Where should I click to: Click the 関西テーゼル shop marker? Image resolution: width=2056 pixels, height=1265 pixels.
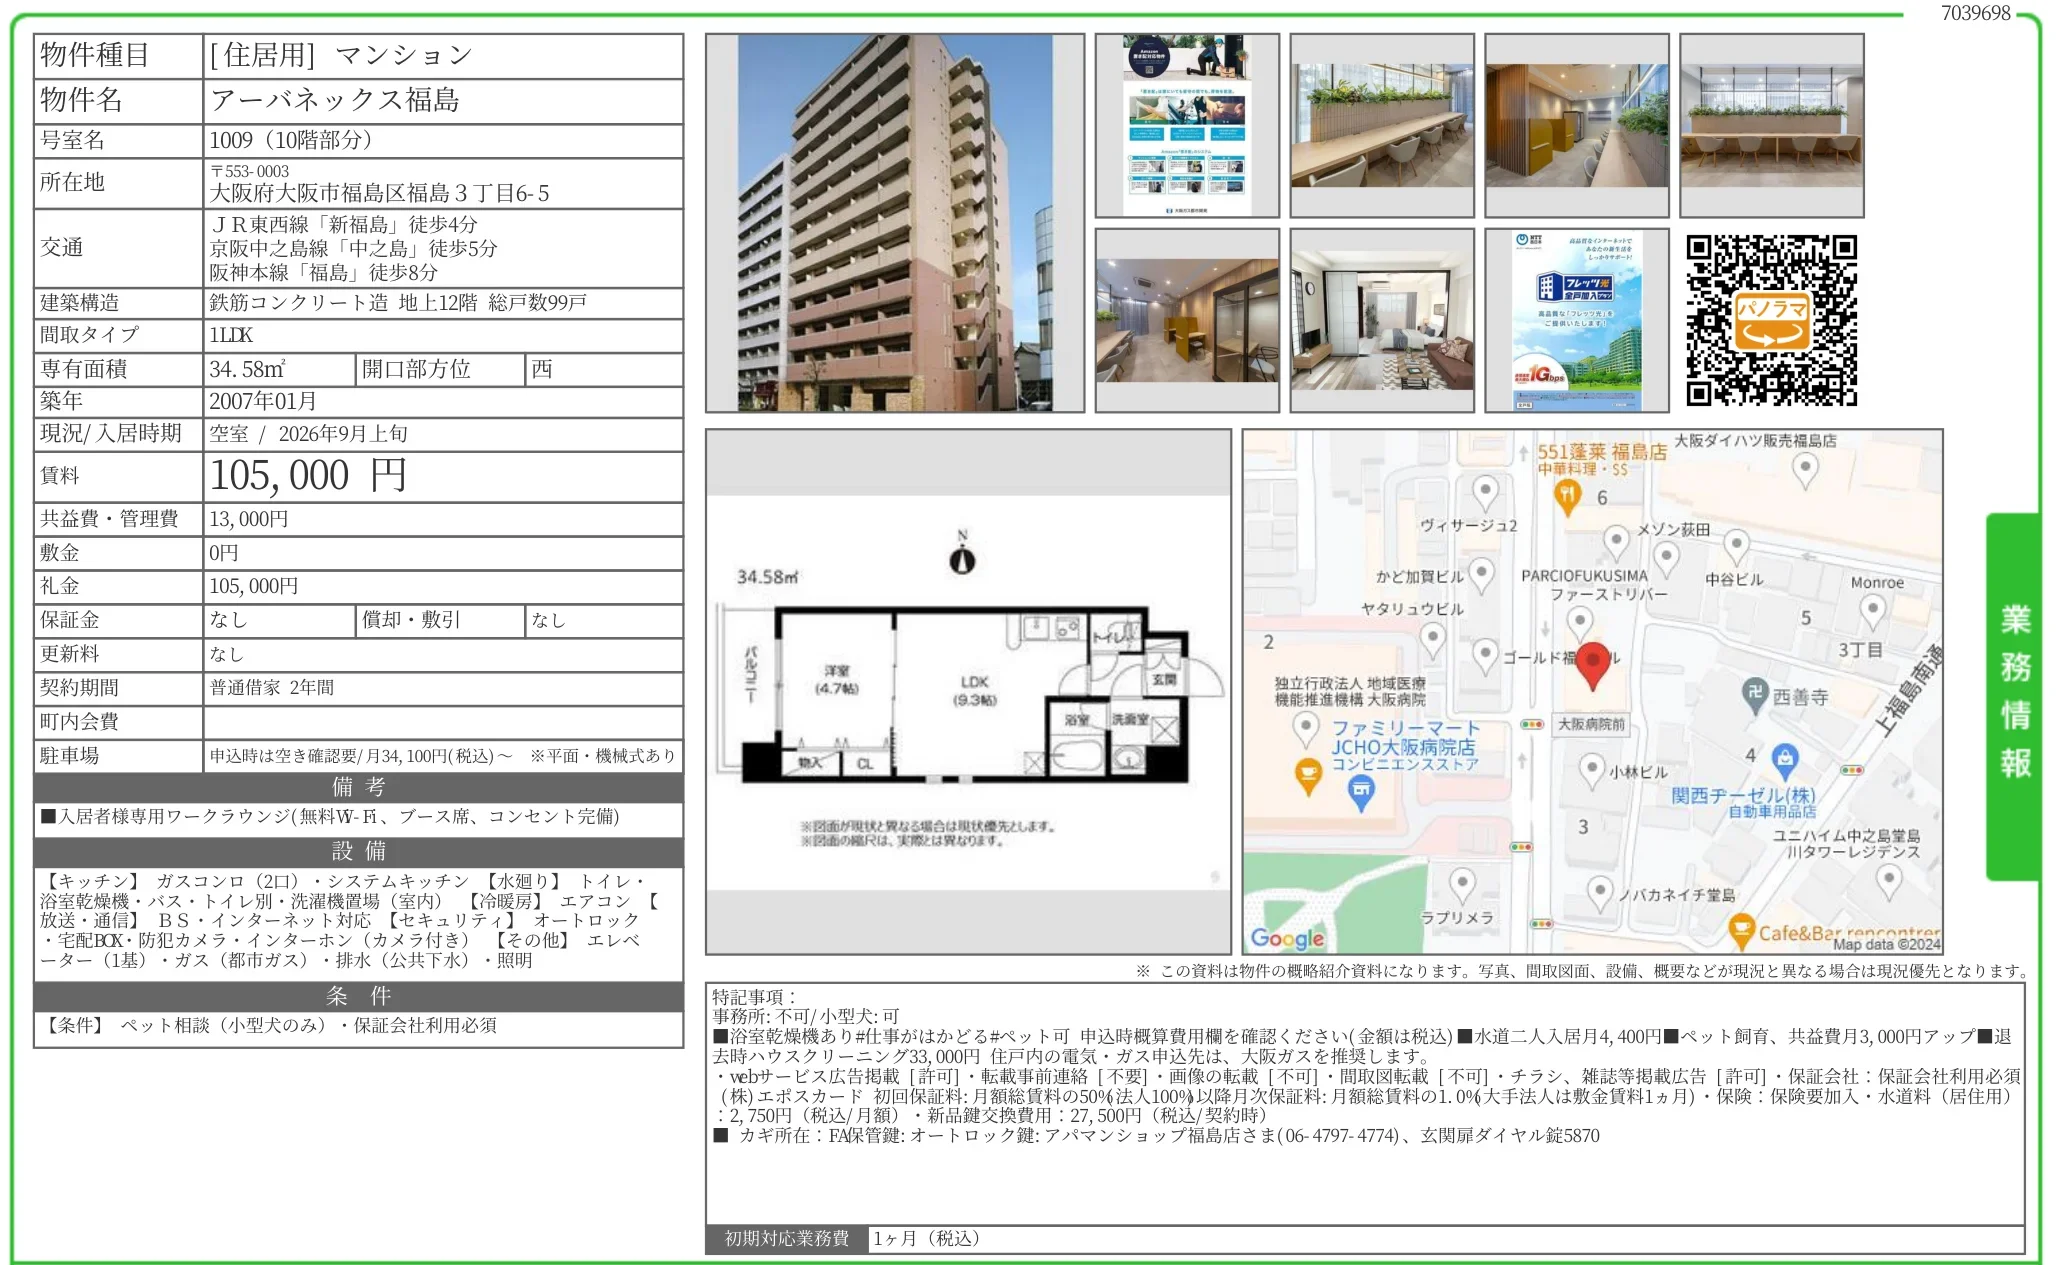[x=1785, y=762]
